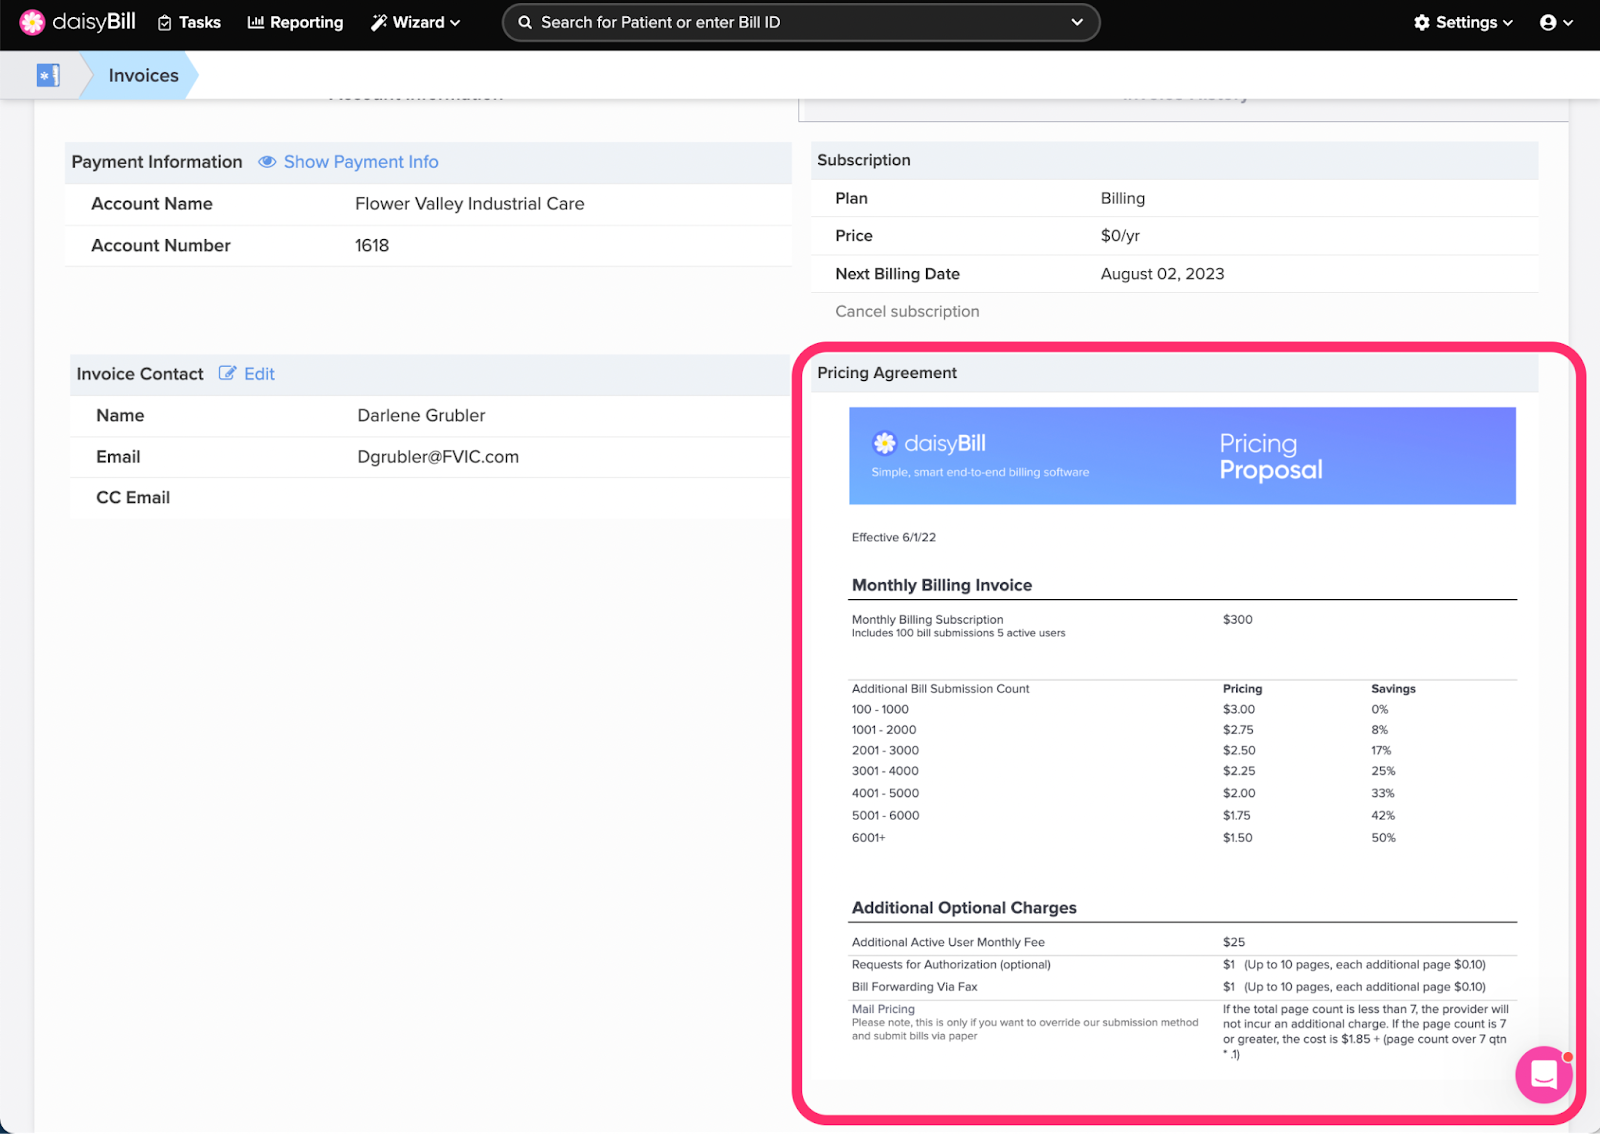Open the user account menu
This screenshot has width=1600, height=1134.
tap(1556, 22)
